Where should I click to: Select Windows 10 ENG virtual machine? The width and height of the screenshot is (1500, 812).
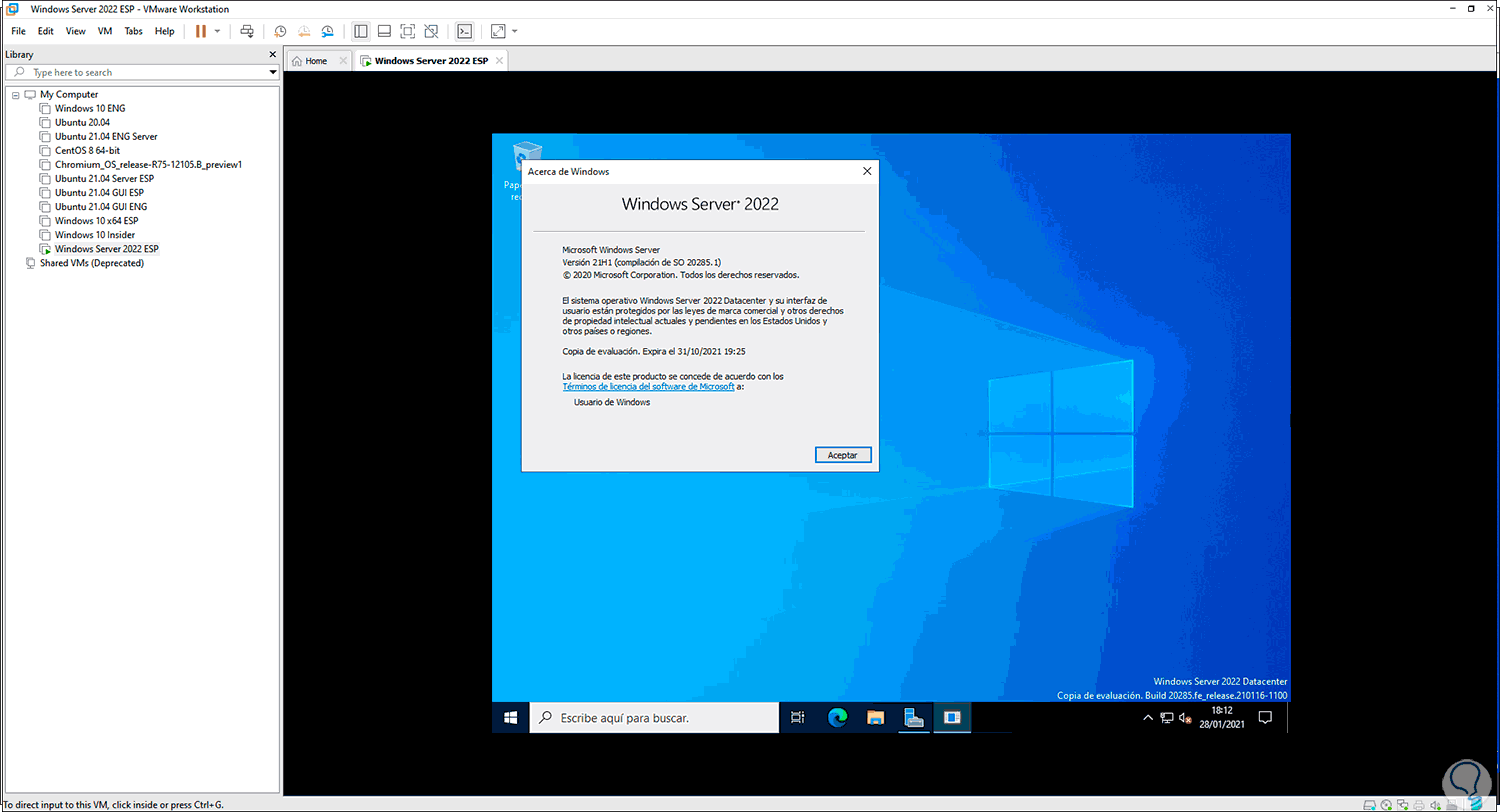[90, 108]
